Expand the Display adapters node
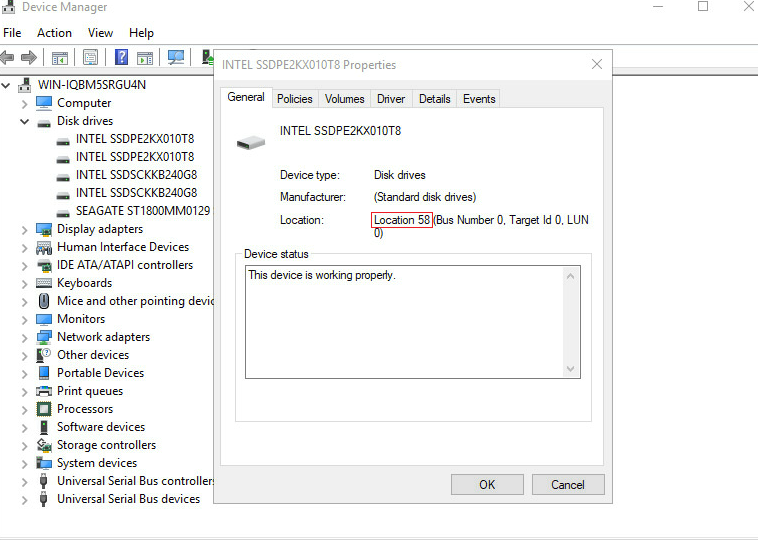The height and width of the screenshot is (540, 758). (x=24, y=230)
